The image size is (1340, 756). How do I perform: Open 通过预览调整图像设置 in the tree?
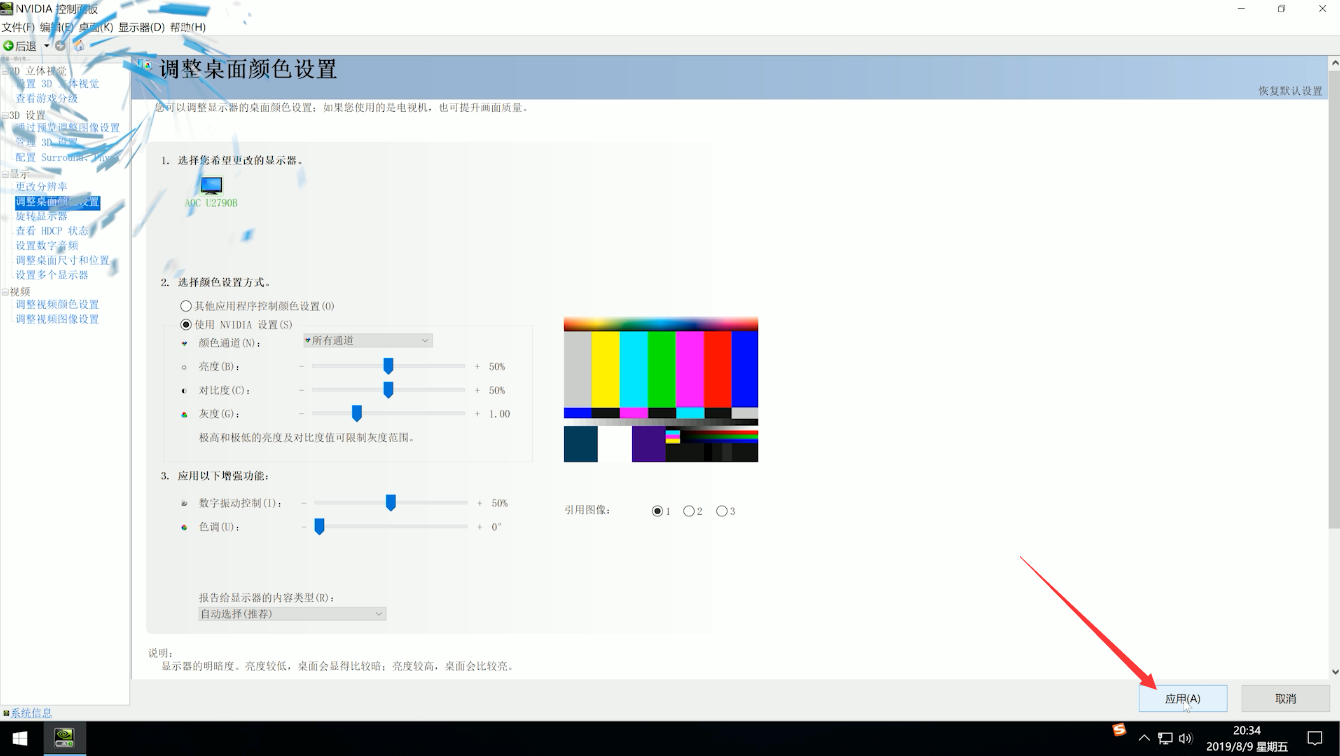click(67, 128)
